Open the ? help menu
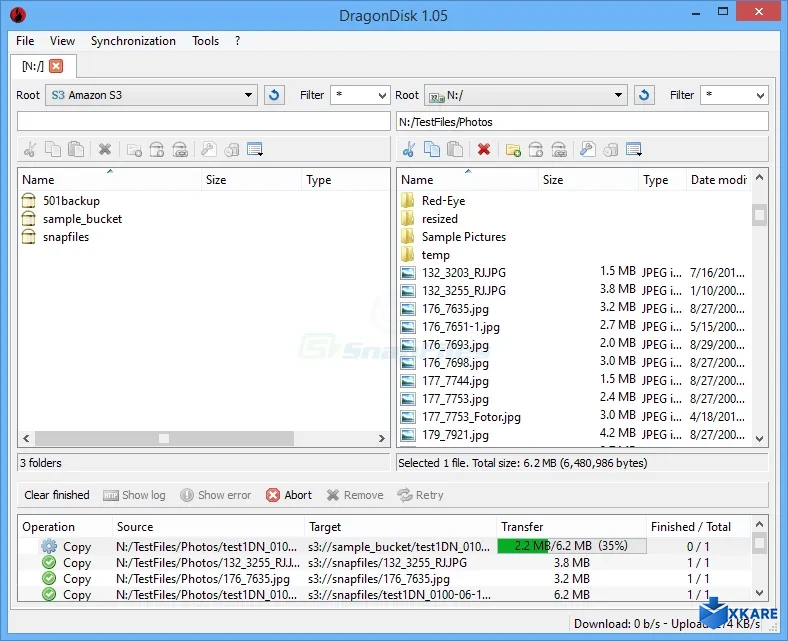Screen dimensions: 788x641 pos(237,41)
